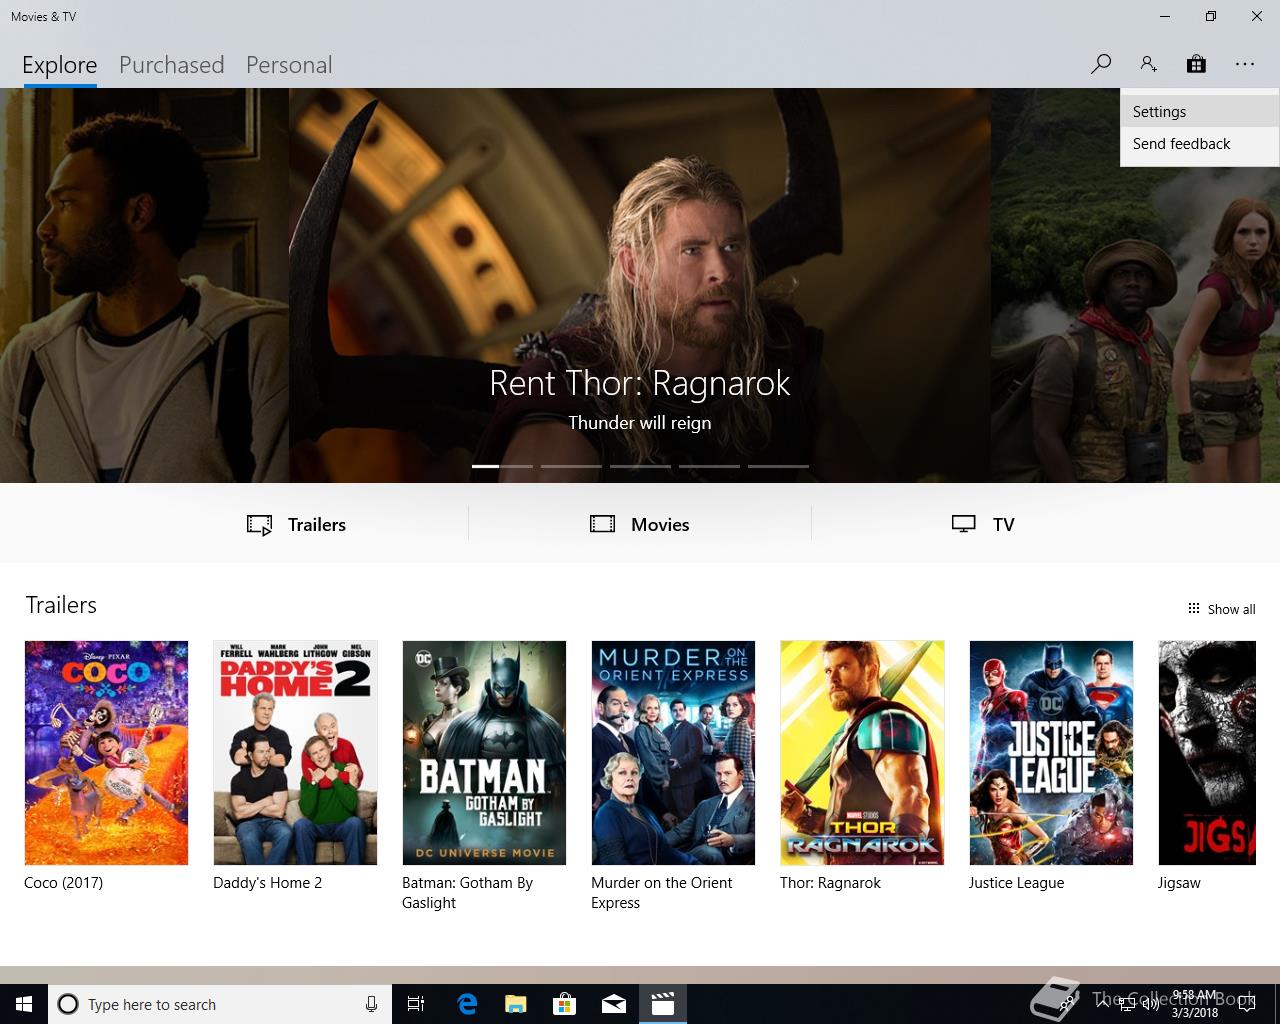Launch Microsoft Edge from the taskbar
Viewport: 1280px width, 1024px height.
pyautogui.click(x=467, y=1004)
